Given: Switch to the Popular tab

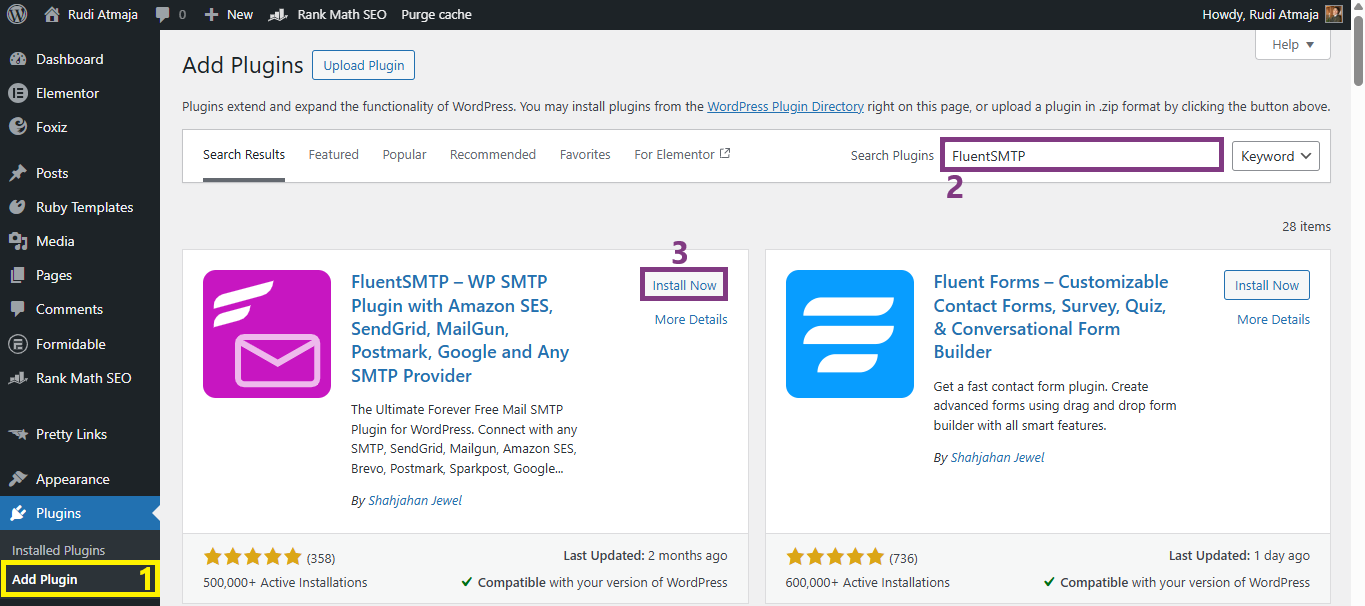Looking at the screenshot, I should pos(405,154).
